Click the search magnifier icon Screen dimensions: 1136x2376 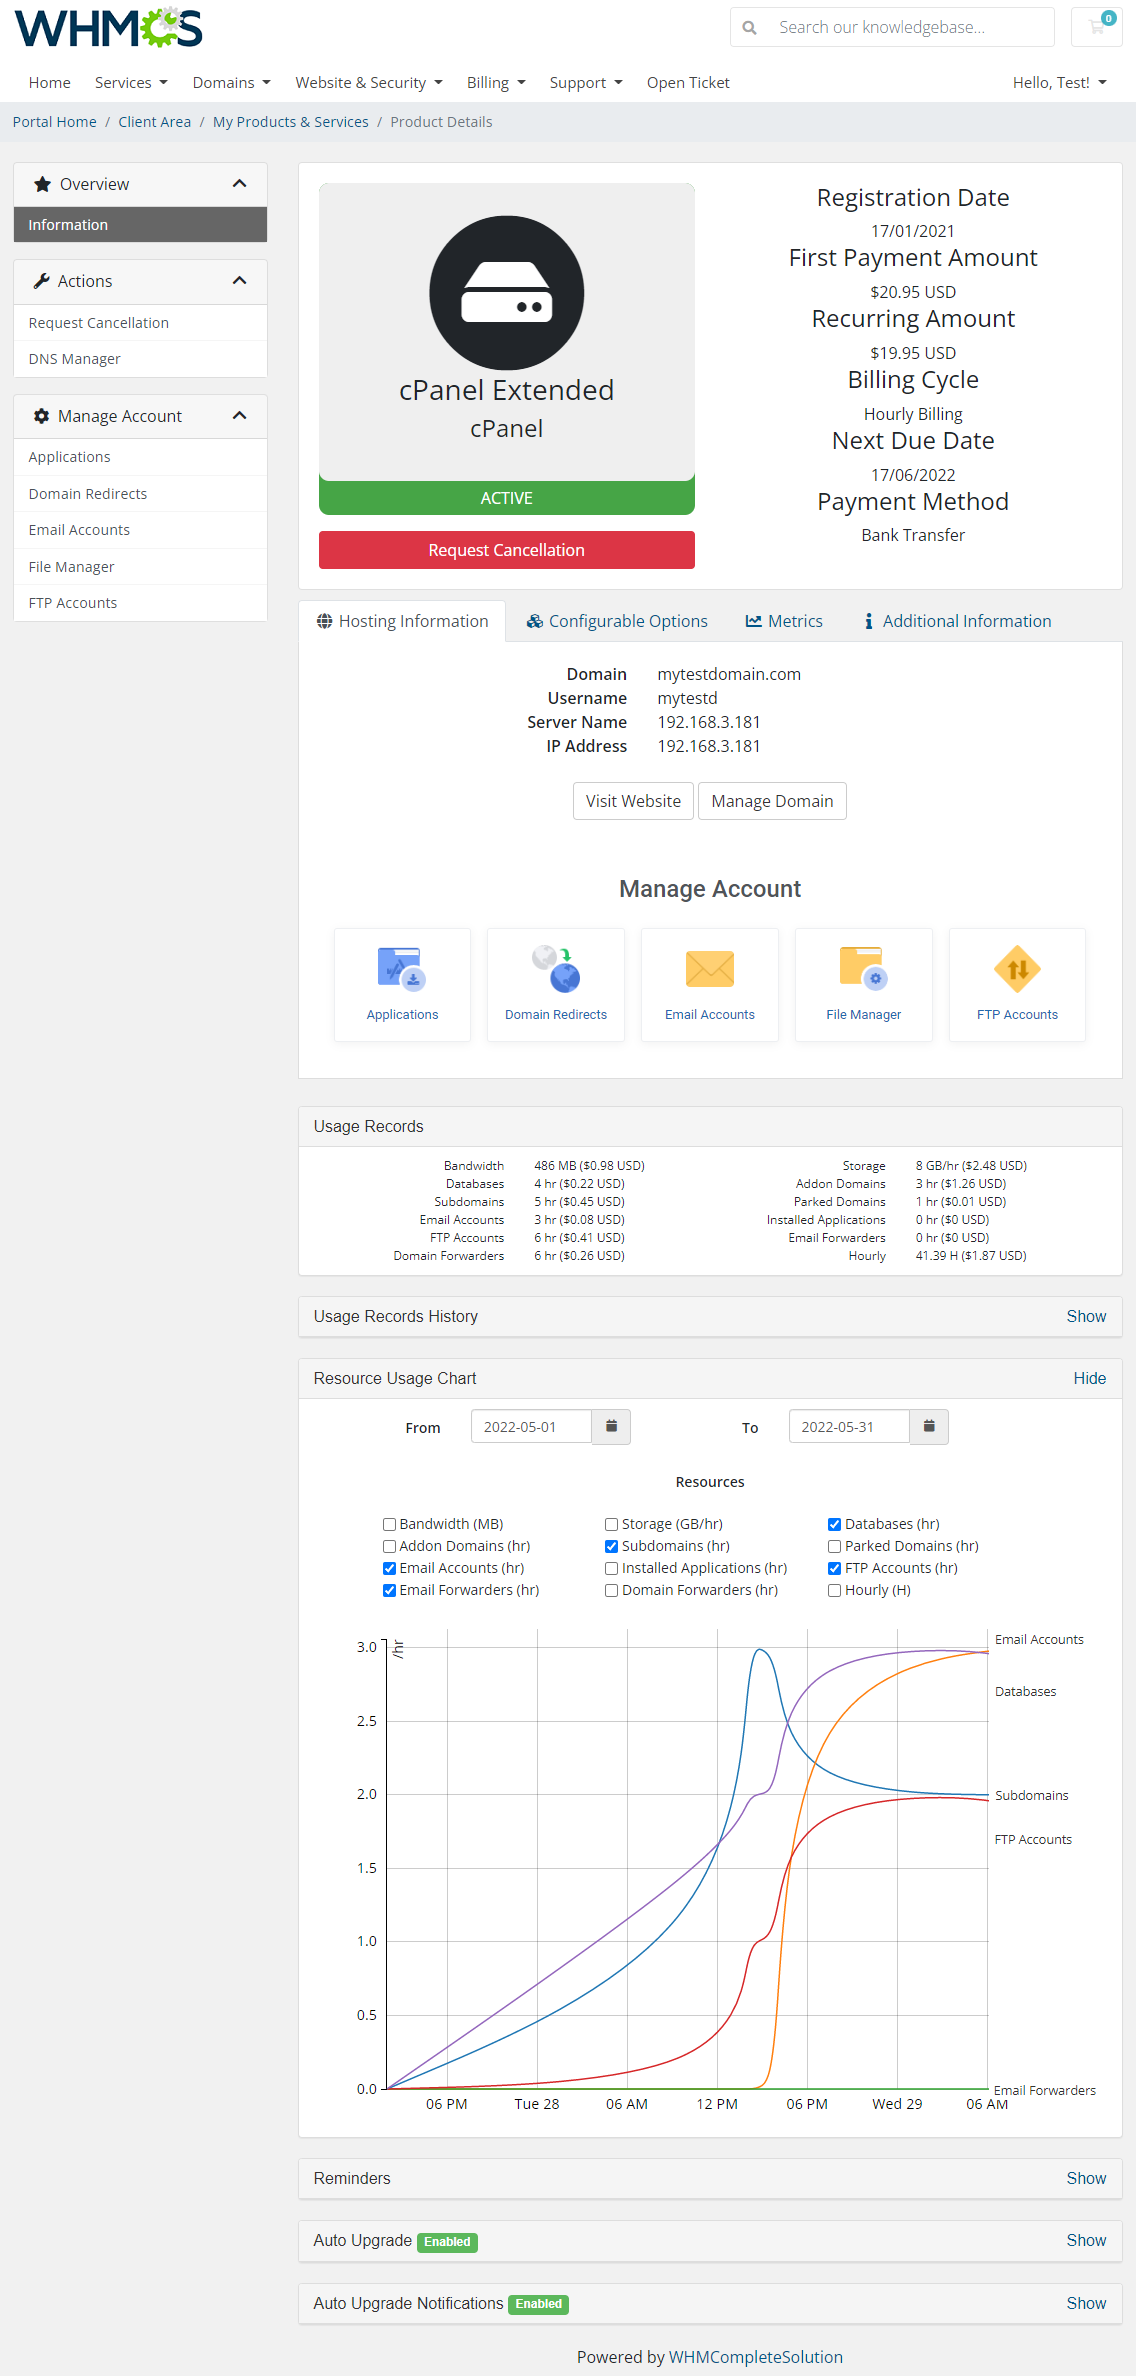749,27
